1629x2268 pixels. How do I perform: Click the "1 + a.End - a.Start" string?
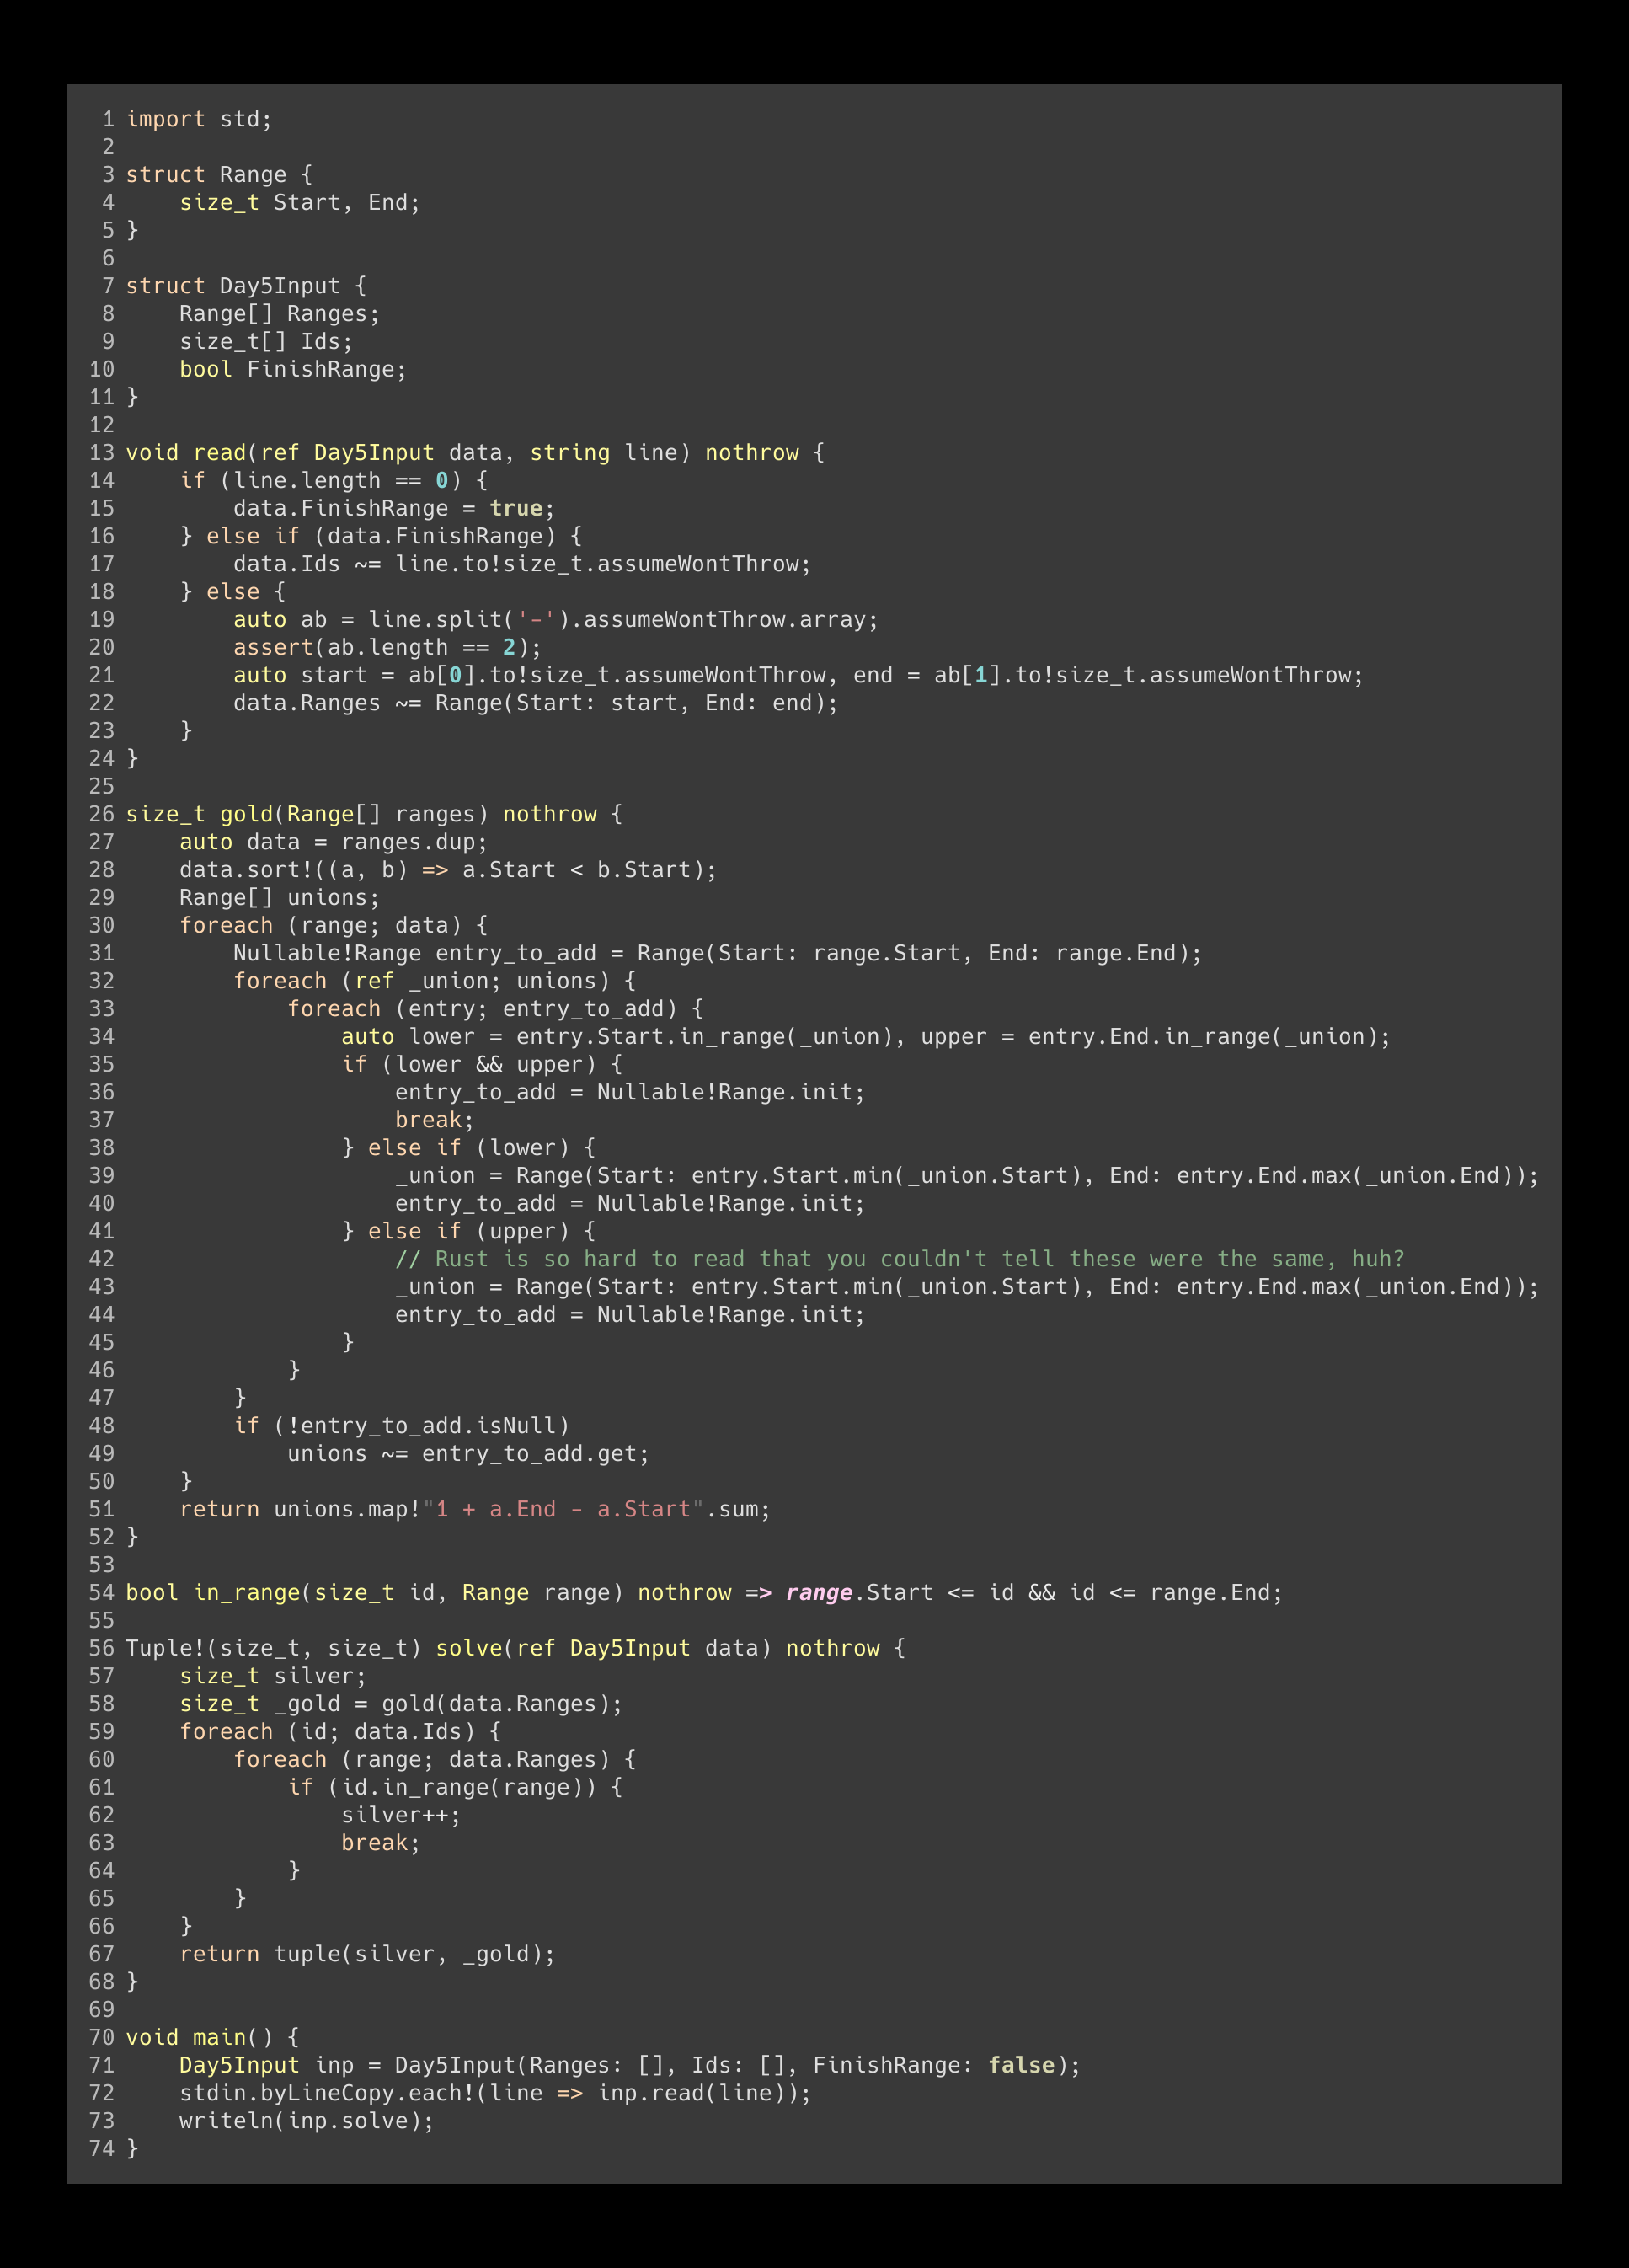click(x=562, y=1510)
